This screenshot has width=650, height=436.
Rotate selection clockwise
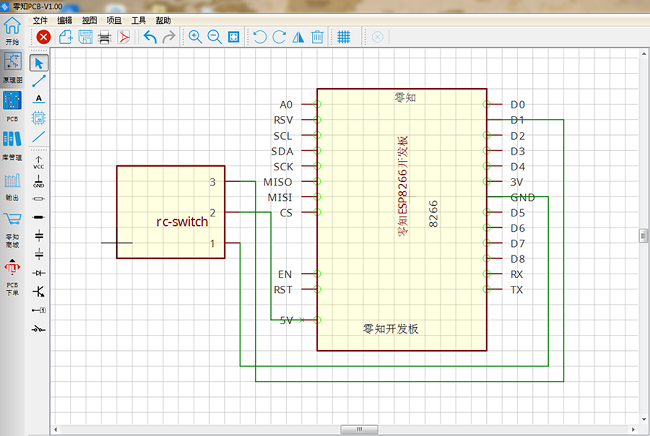279,37
